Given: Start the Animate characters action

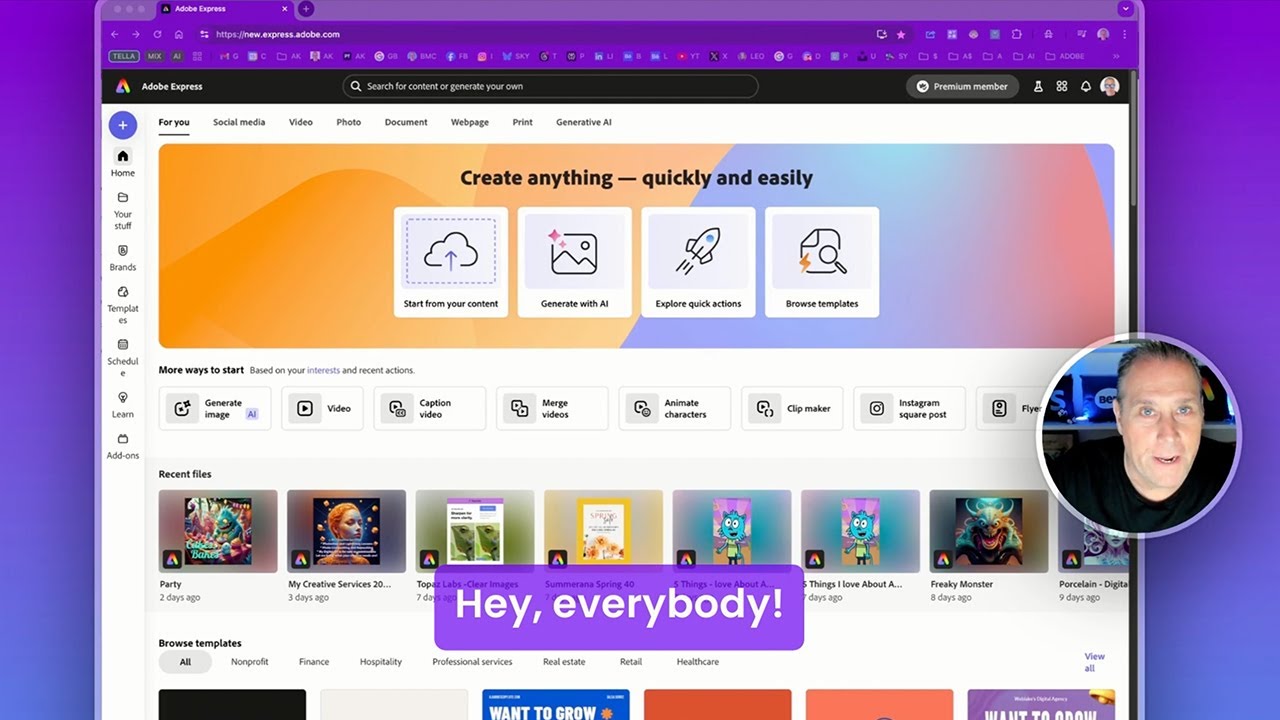Looking at the screenshot, I should [675, 408].
